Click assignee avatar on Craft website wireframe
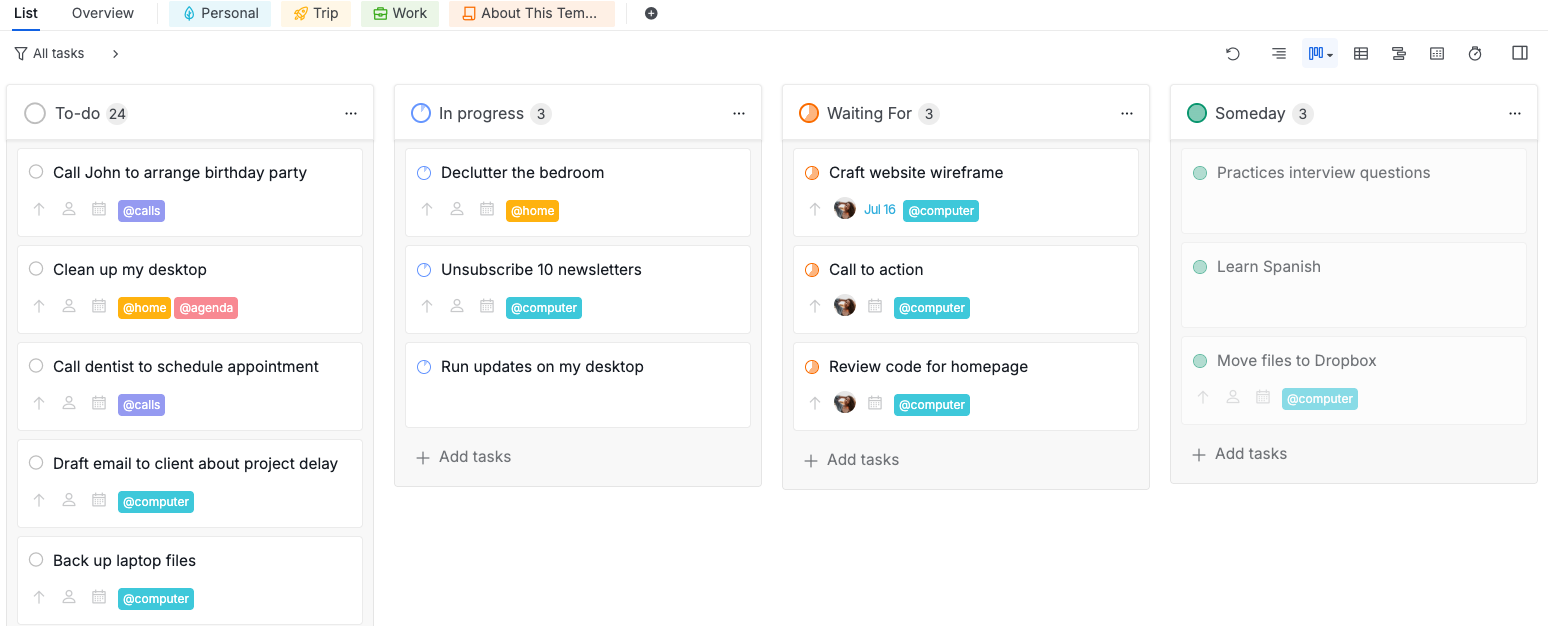 click(x=845, y=209)
